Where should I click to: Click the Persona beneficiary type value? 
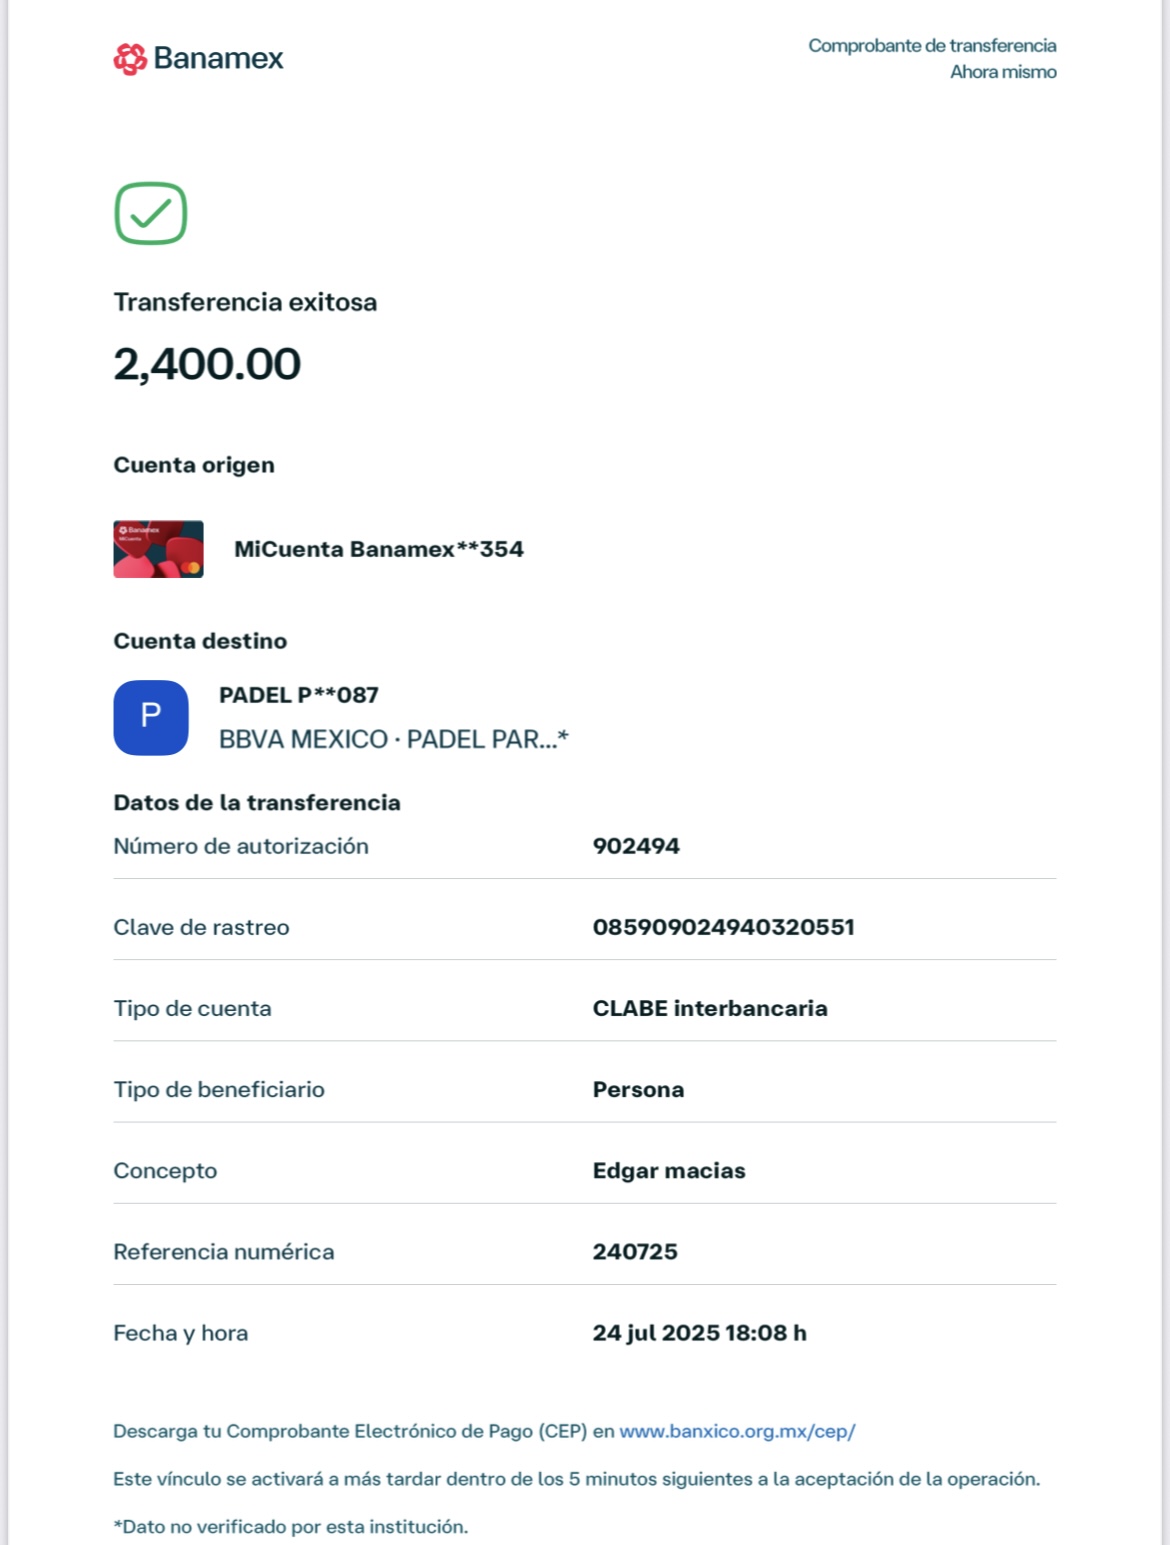click(x=638, y=1090)
